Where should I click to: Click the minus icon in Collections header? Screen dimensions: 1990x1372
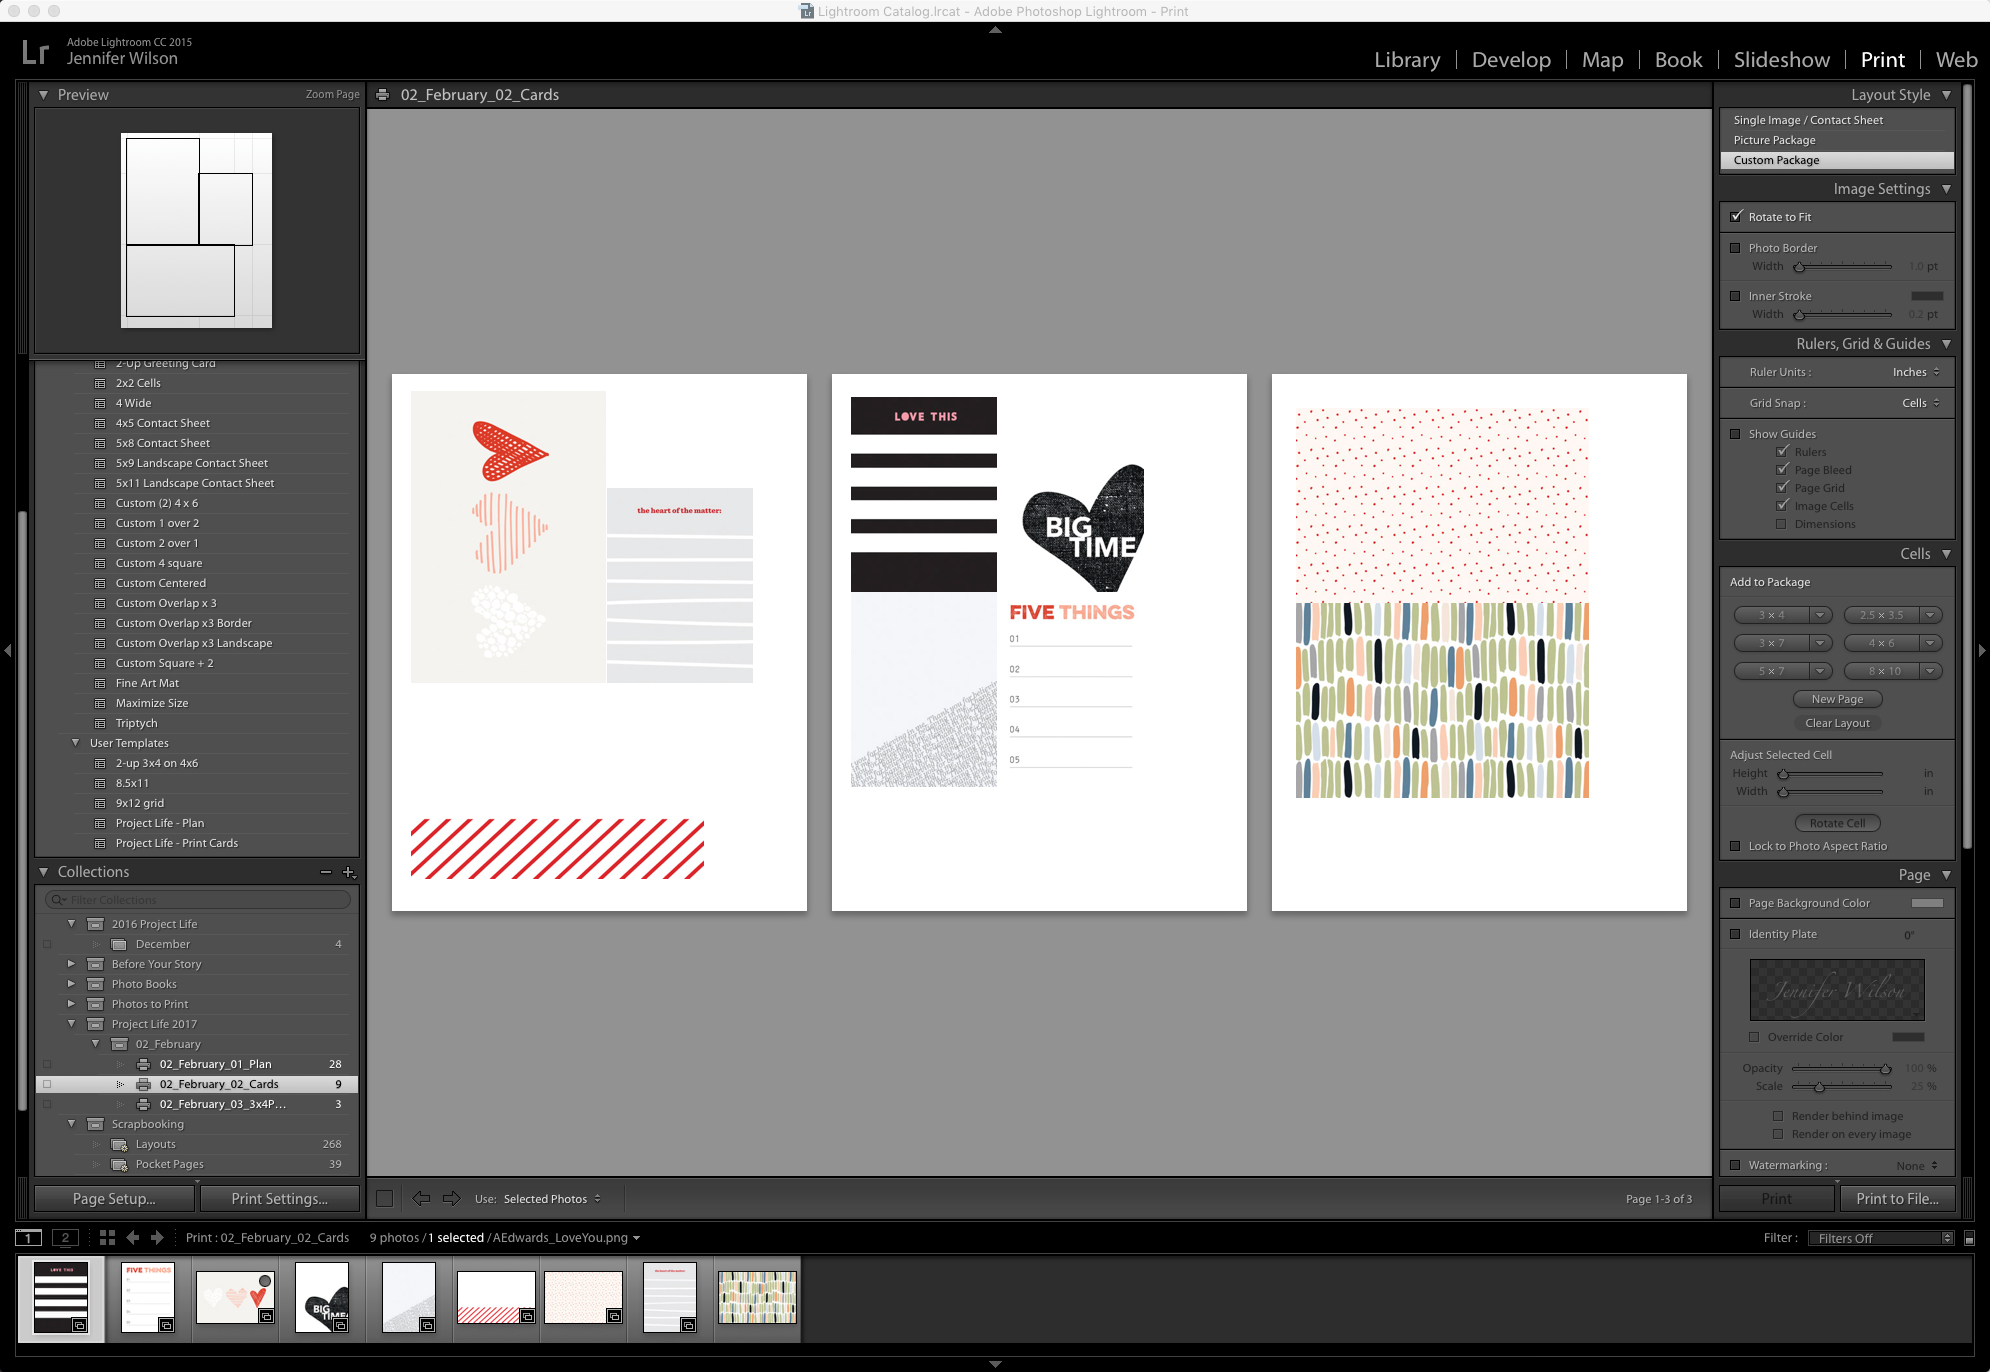point(325,872)
